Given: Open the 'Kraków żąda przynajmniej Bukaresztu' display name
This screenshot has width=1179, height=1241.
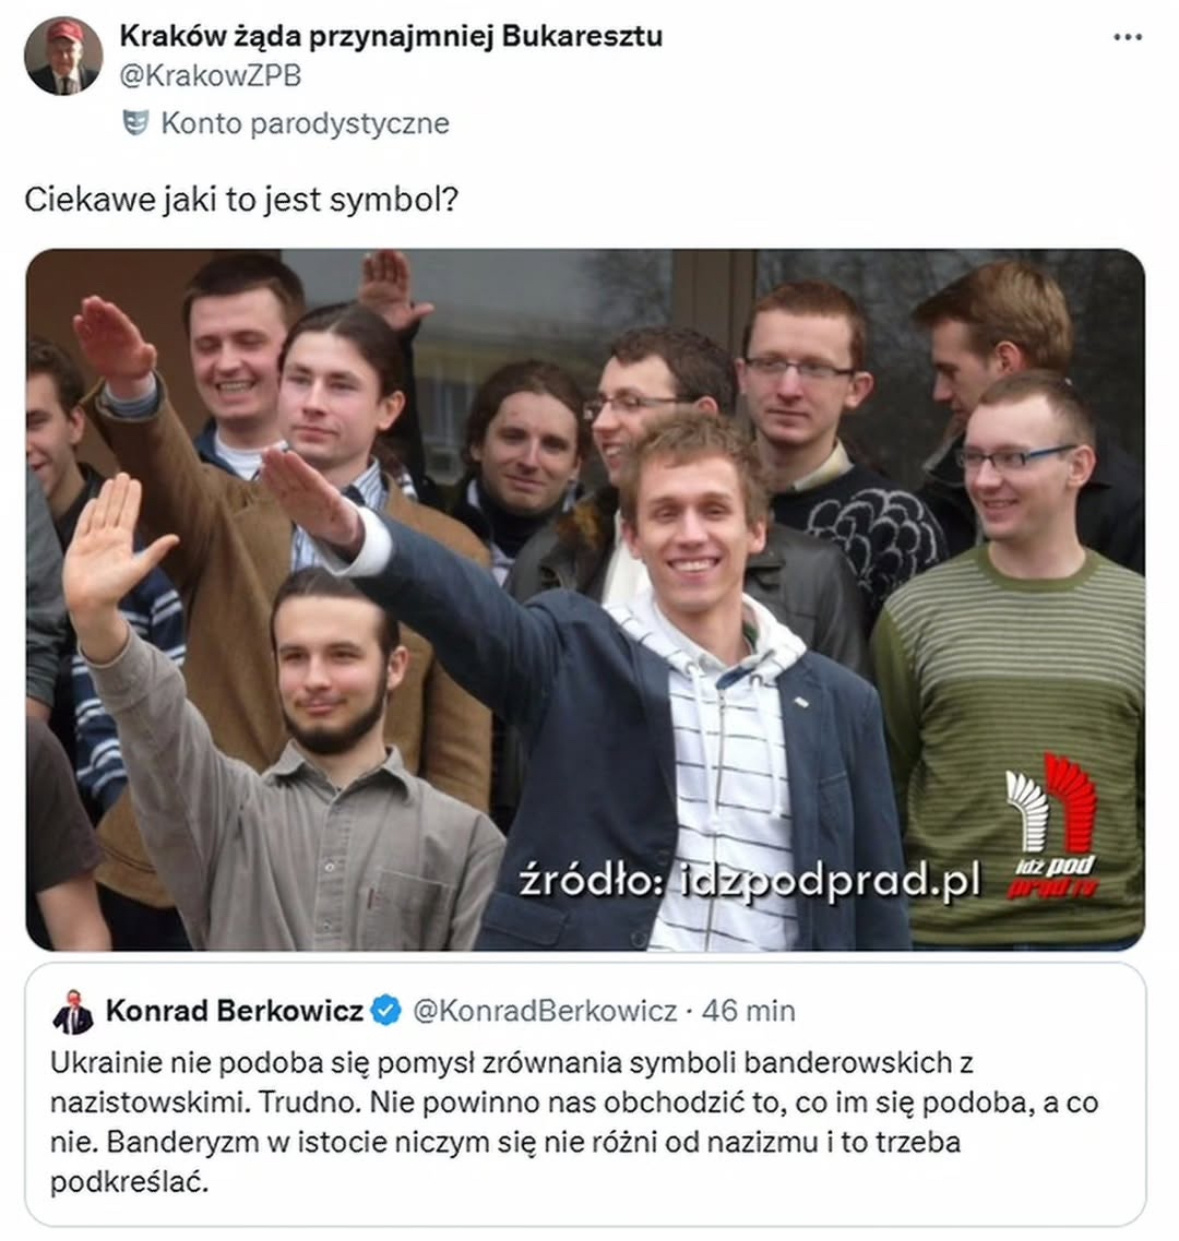Looking at the screenshot, I should (x=391, y=36).
